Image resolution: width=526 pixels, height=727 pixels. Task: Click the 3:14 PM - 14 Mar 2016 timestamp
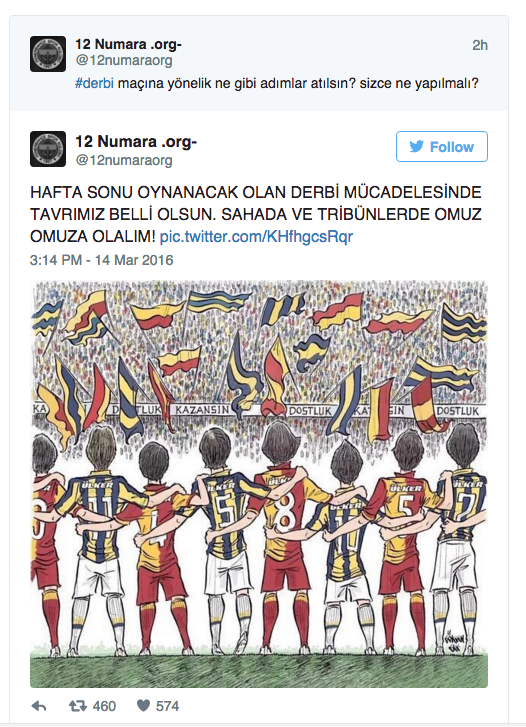(102, 260)
